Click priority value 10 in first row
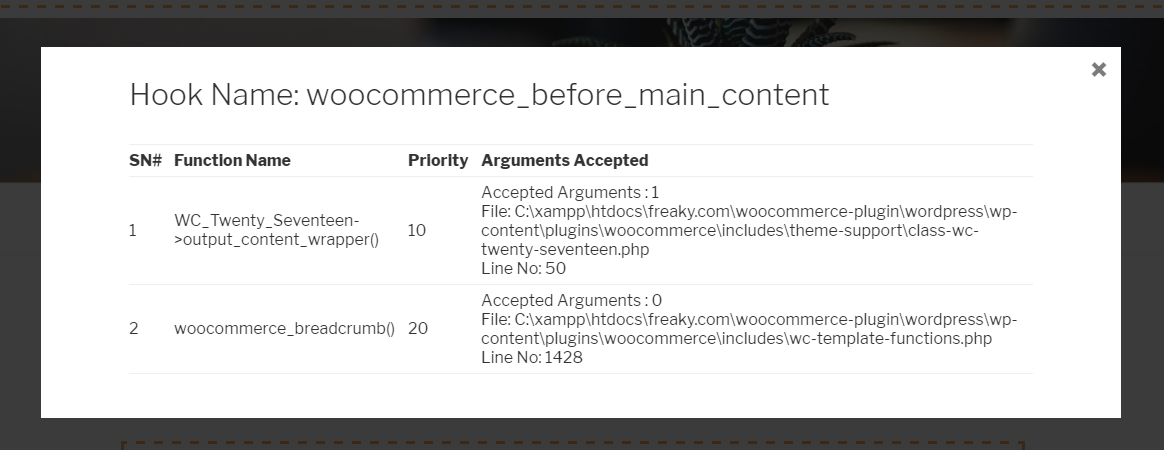Image resolution: width=1164 pixels, height=450 pixels. click(x=416, y=230)
